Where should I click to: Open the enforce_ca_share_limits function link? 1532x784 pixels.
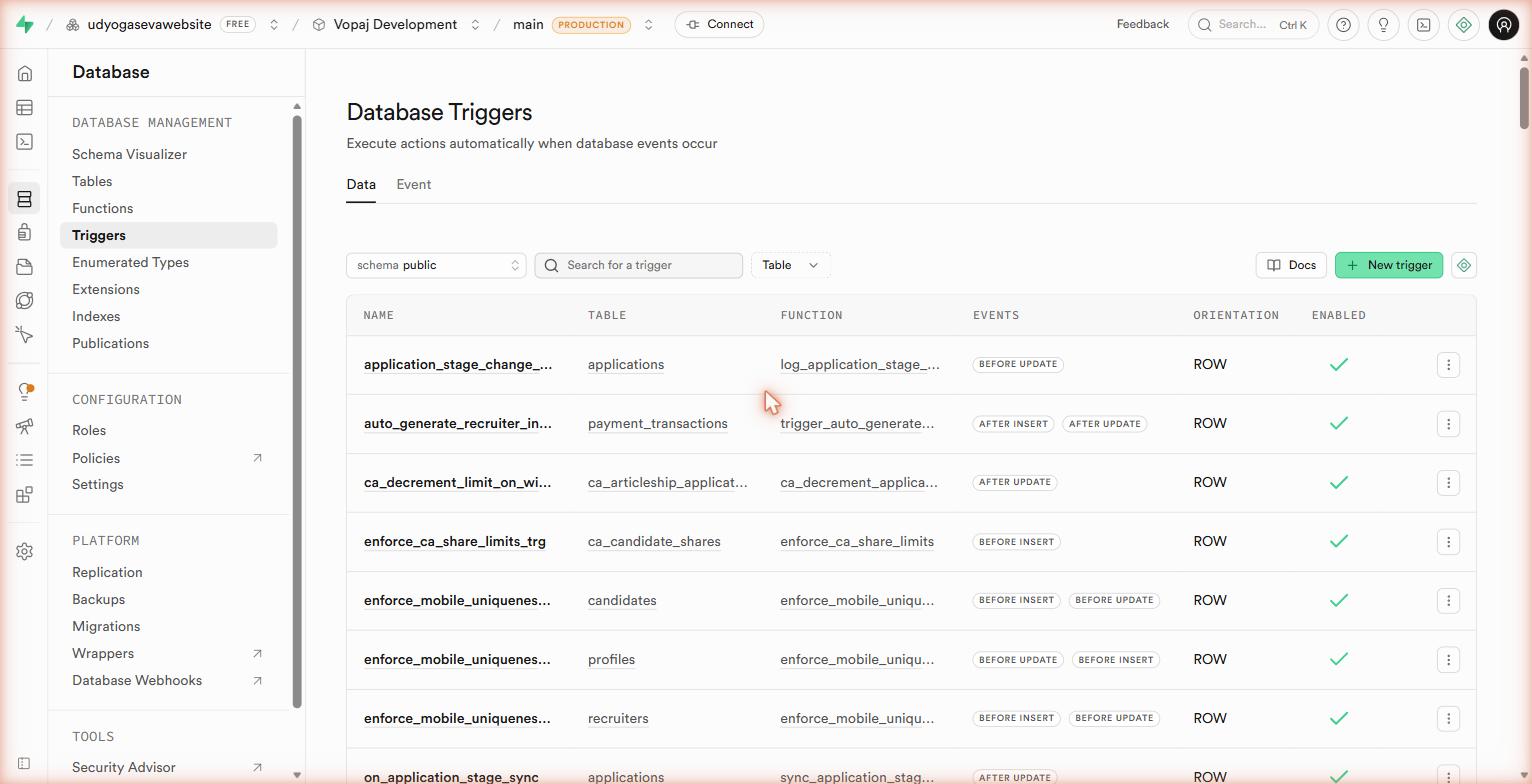(x=857, y=542)
